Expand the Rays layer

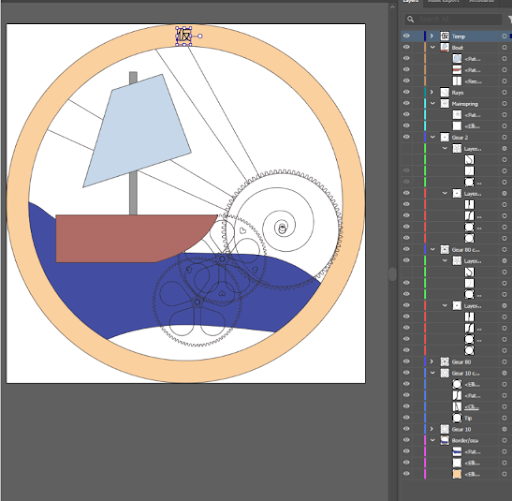[x=432, y=92]
